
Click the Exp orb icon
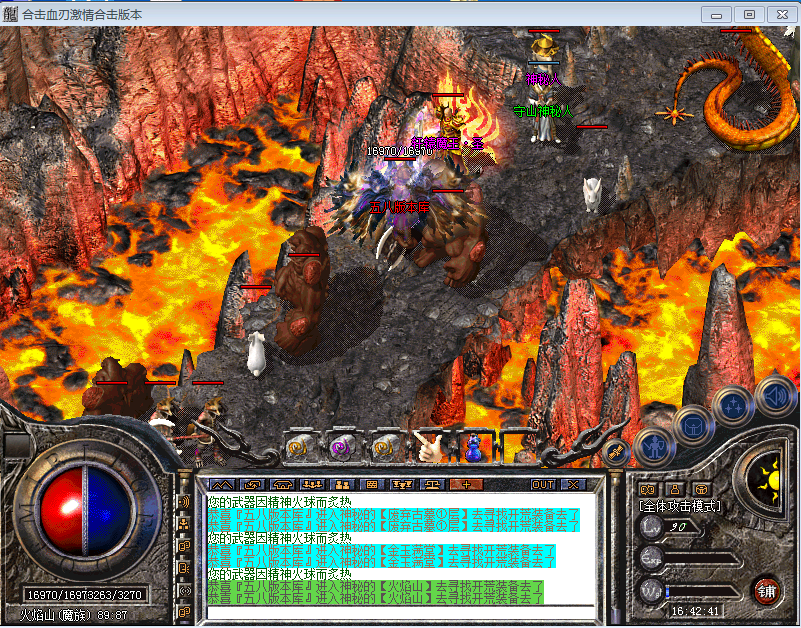click(x=652, y=558)
